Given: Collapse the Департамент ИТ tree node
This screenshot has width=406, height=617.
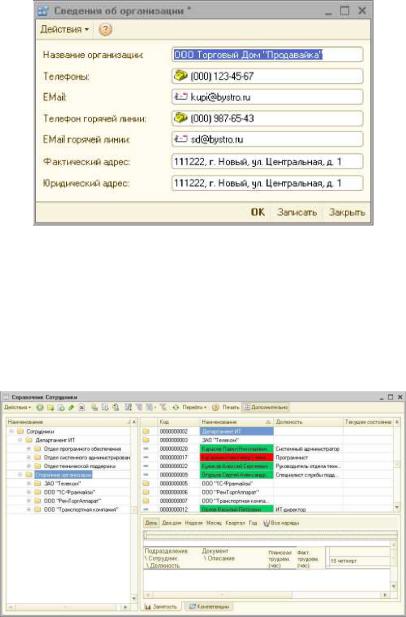Looking at the screenshot, I should click(x=20, y=440).
